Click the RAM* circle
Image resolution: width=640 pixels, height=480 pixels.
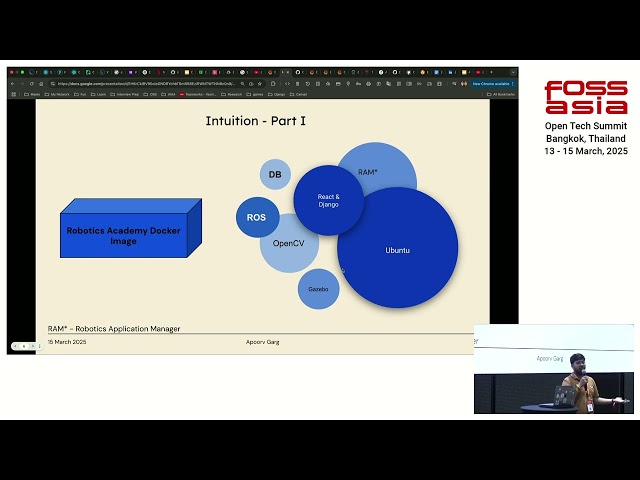click(378, 167)
